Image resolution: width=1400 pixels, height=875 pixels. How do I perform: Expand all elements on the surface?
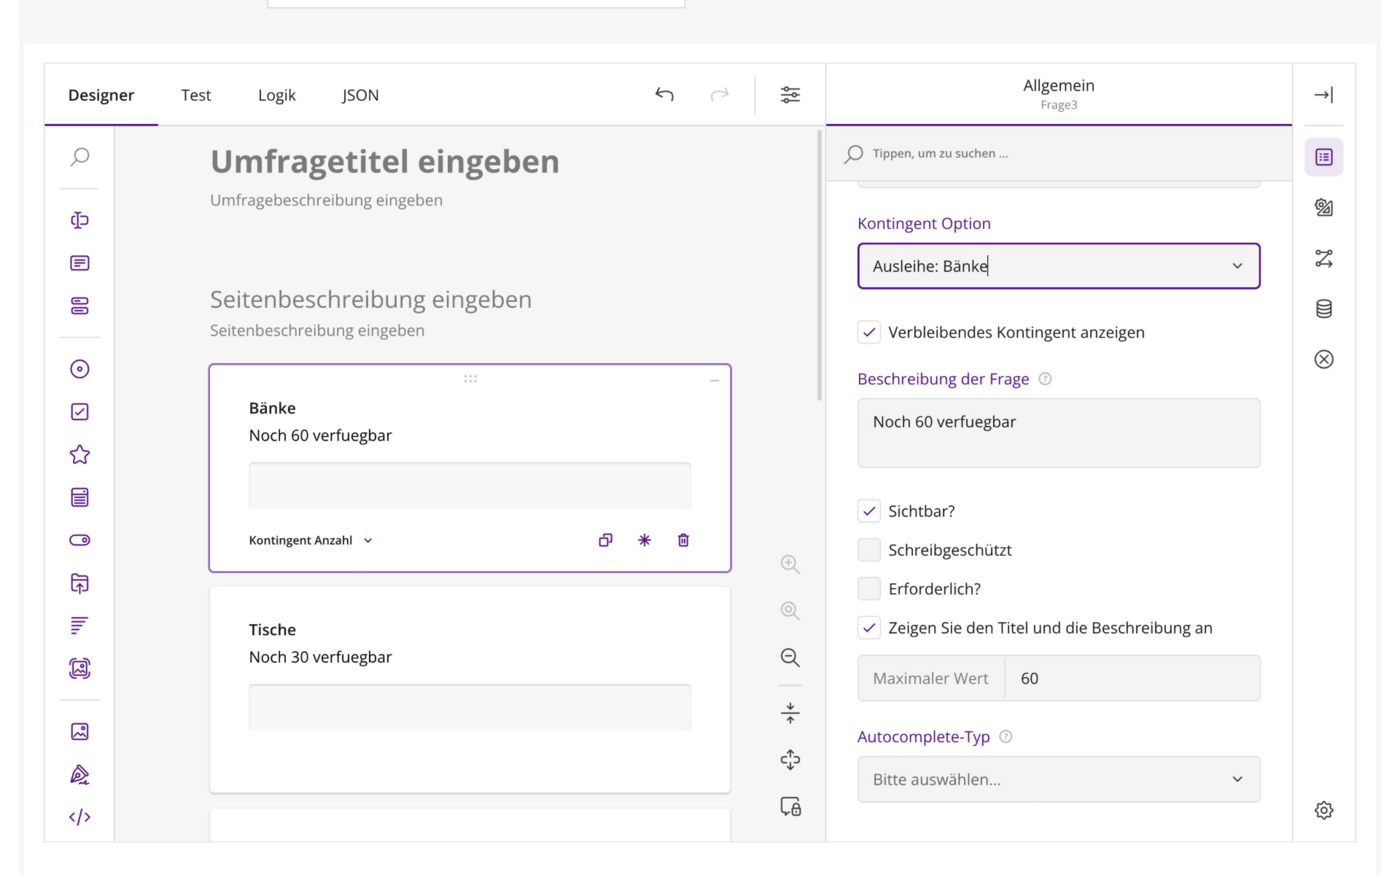click(x=790, y=760)
